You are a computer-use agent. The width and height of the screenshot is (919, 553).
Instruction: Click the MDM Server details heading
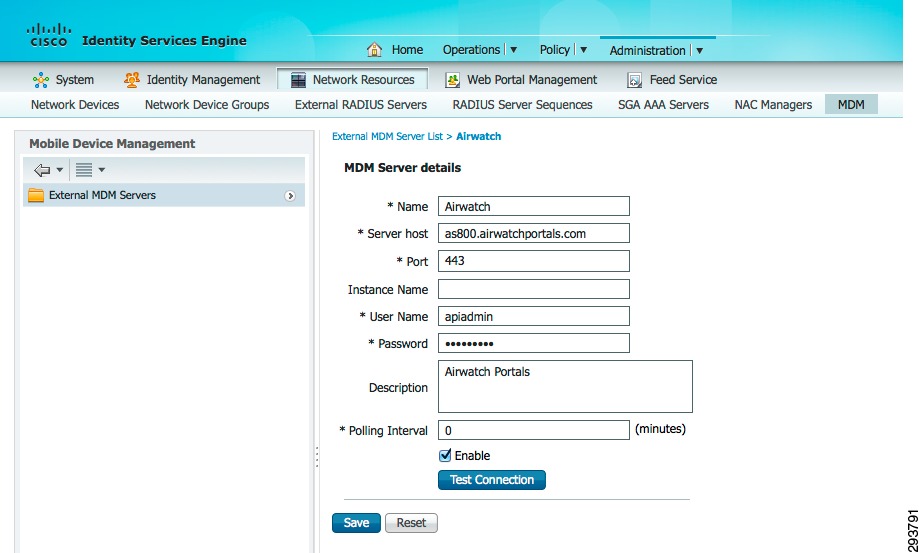pyautogui.click(x=403, y=168)
